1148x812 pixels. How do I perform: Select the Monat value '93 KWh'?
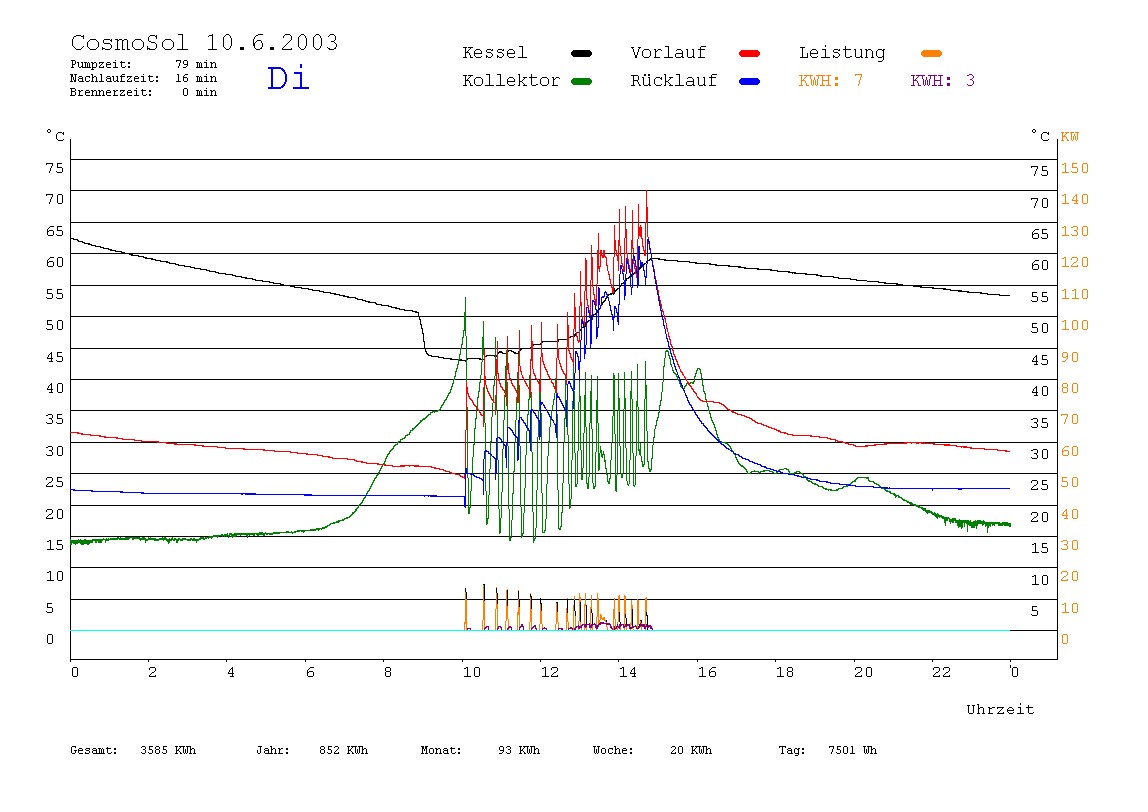[519, 750]
